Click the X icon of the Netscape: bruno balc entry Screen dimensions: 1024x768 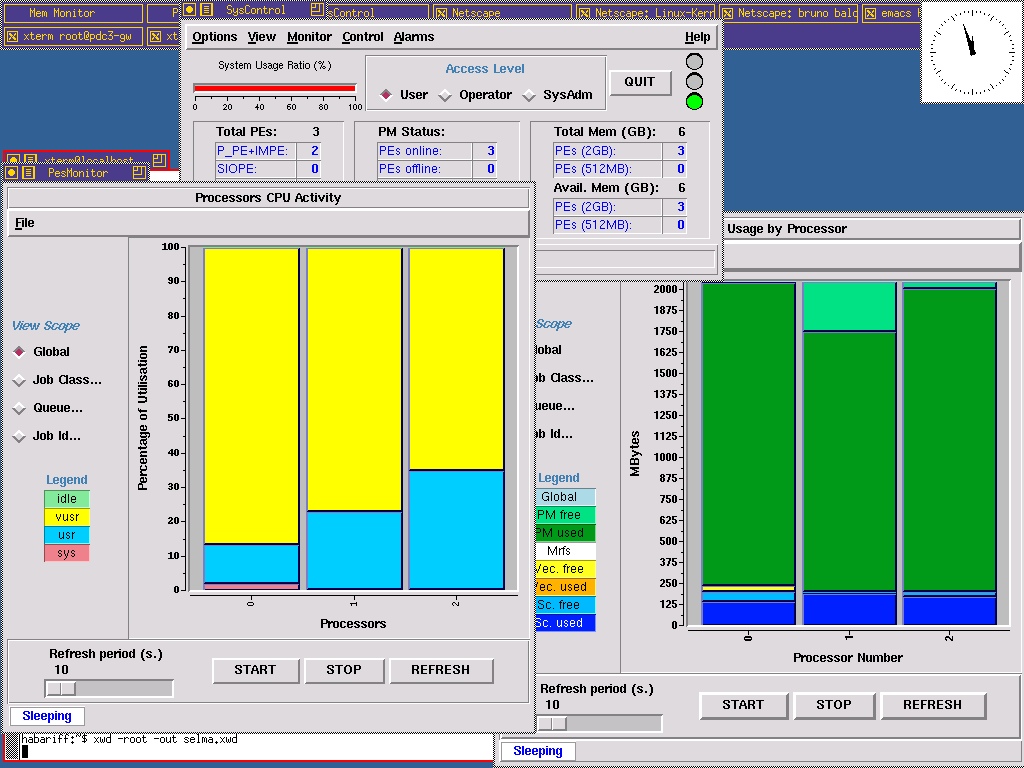[727, 13]
